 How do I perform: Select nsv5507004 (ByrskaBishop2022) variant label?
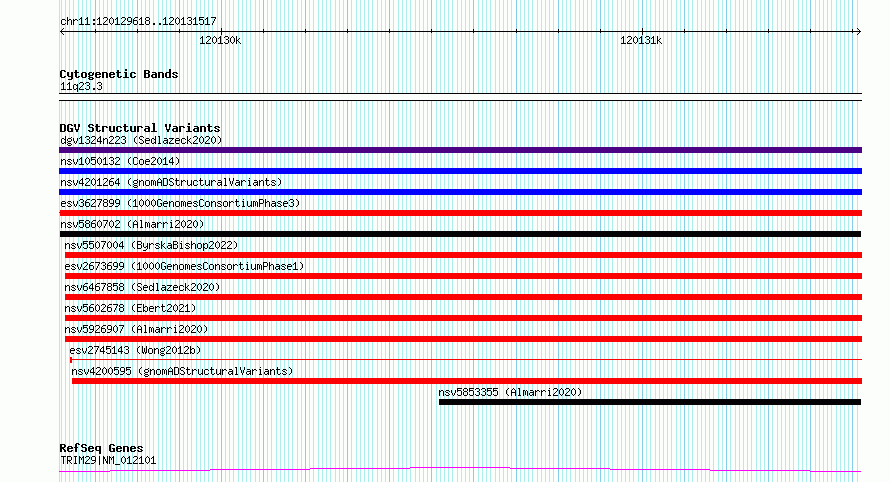tap(151, 245)
